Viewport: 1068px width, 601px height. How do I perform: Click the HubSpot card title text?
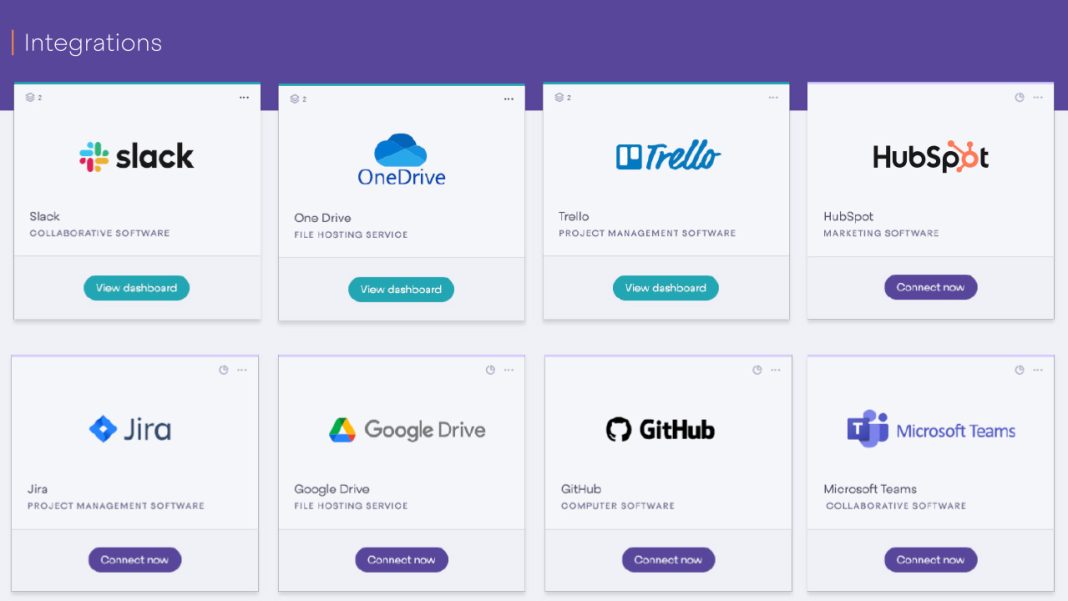click(848, 216)
